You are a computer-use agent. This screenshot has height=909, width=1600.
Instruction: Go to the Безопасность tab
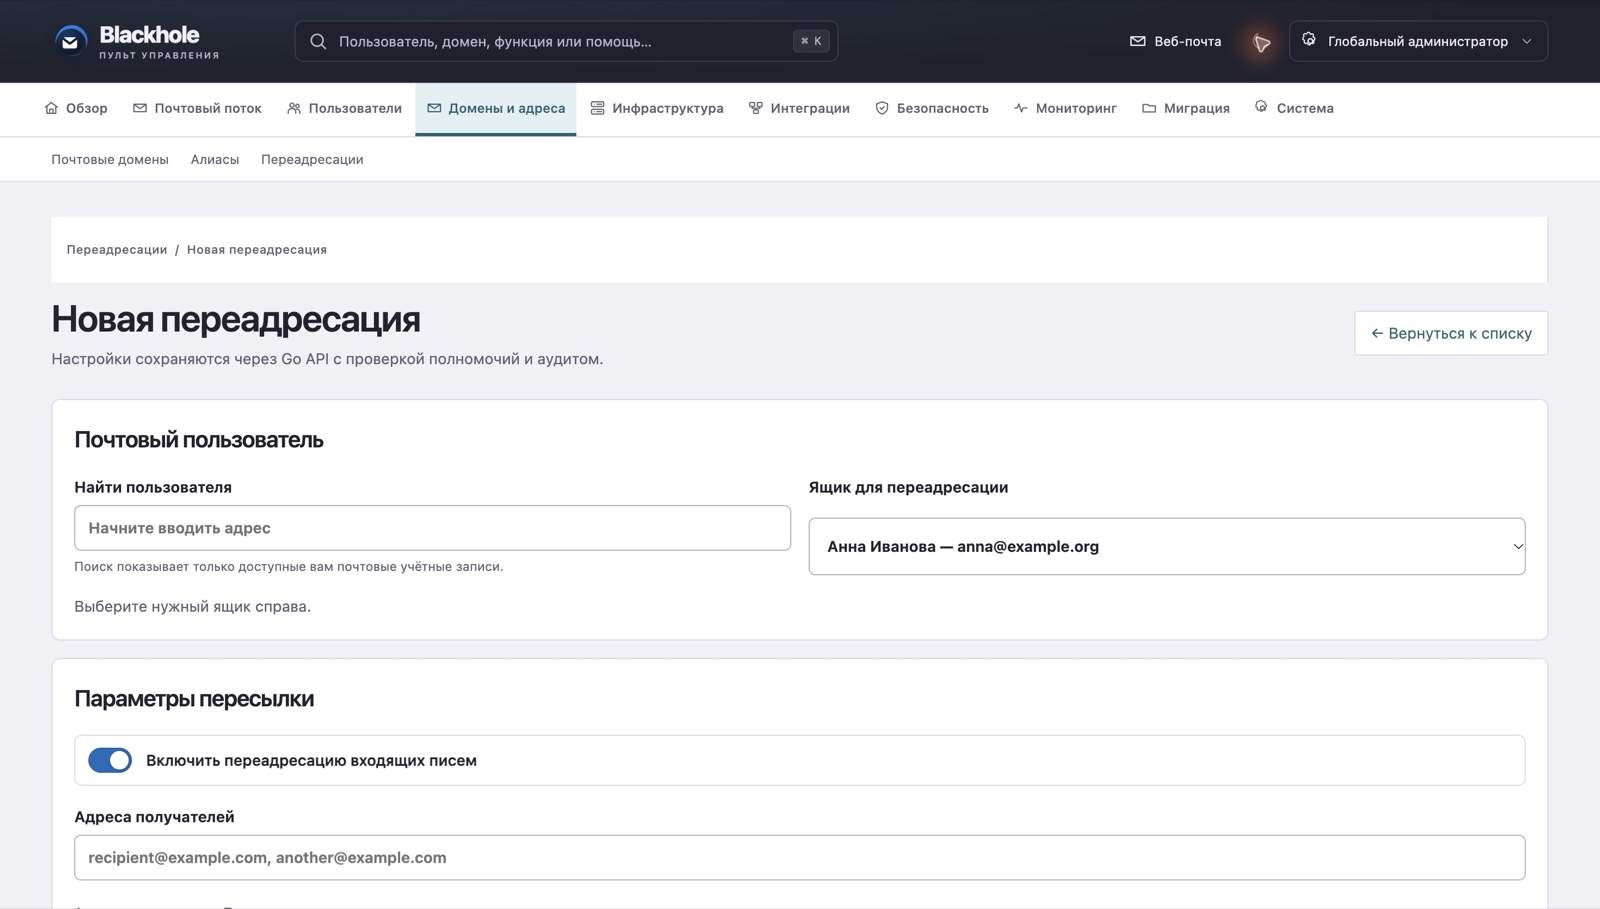(932, 108)
